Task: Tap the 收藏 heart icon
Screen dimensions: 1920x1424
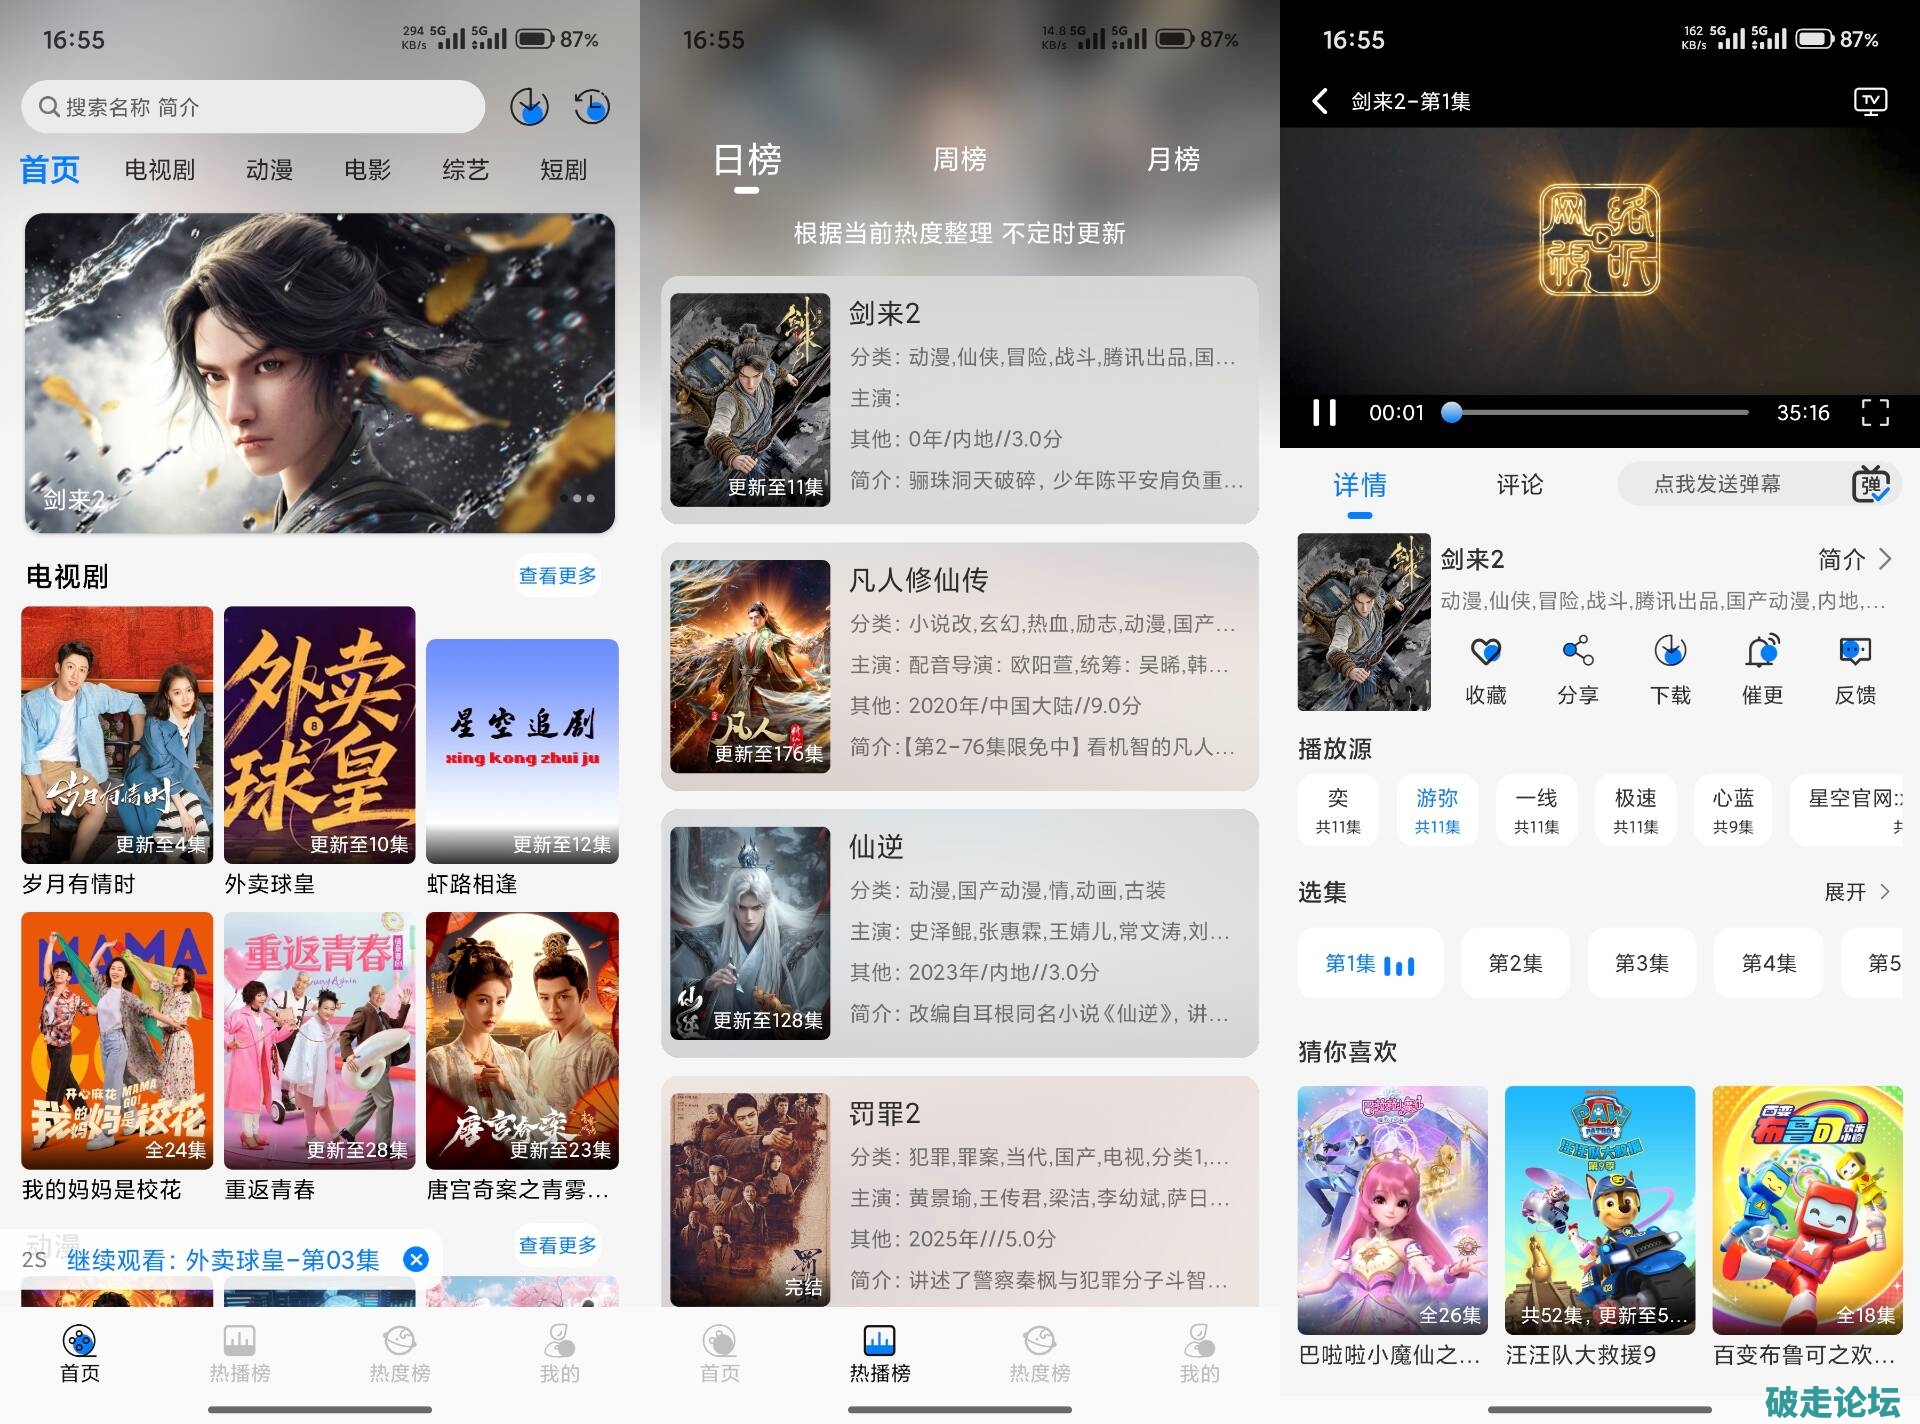Action: tap(1485, 652)
